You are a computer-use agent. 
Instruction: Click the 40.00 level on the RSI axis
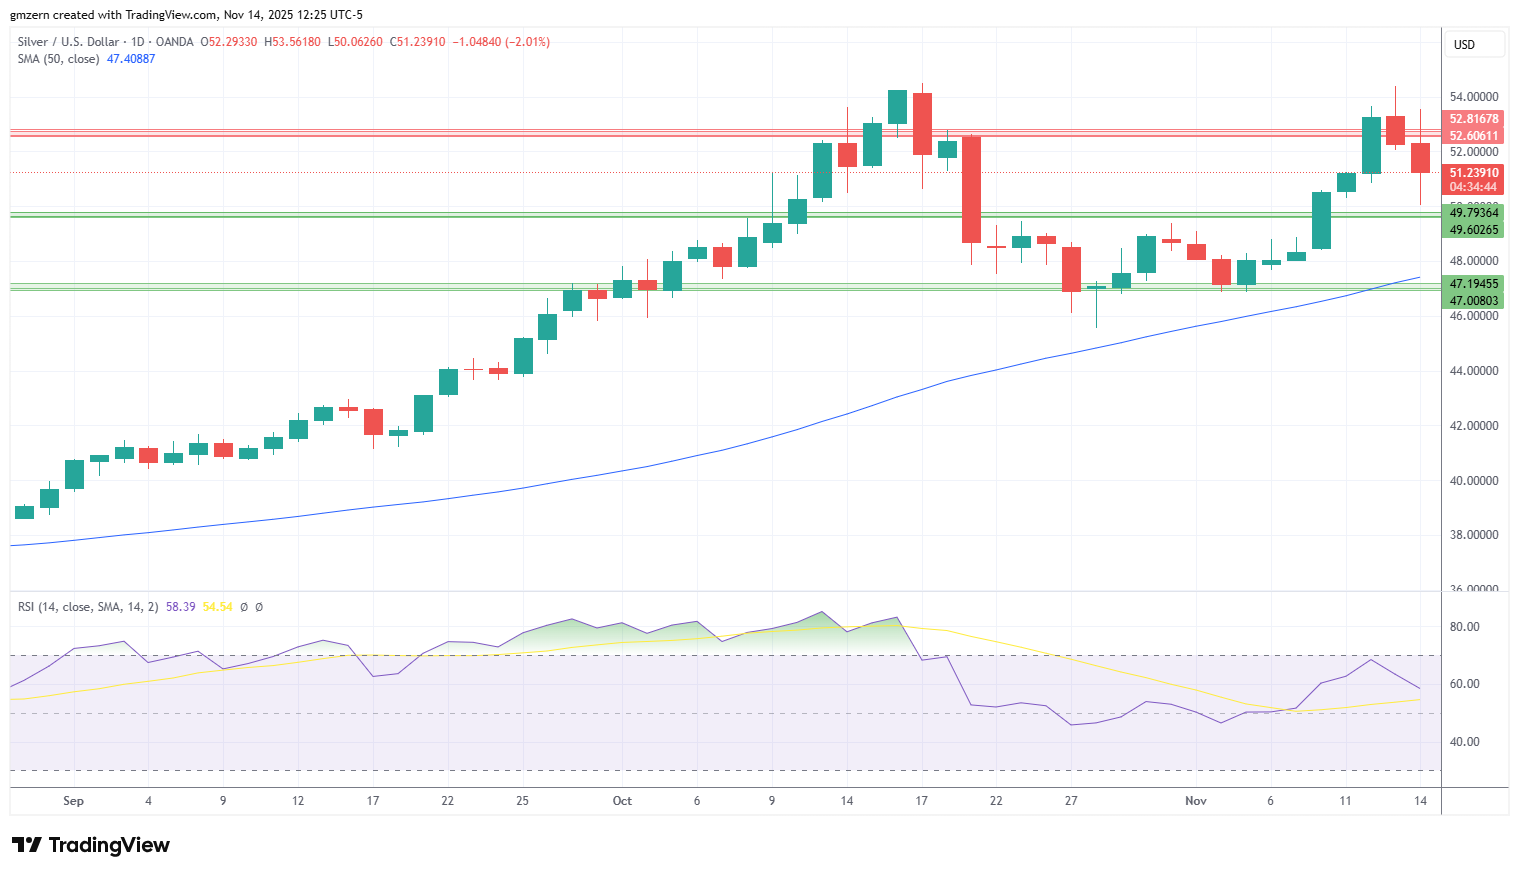(1465, 742)
